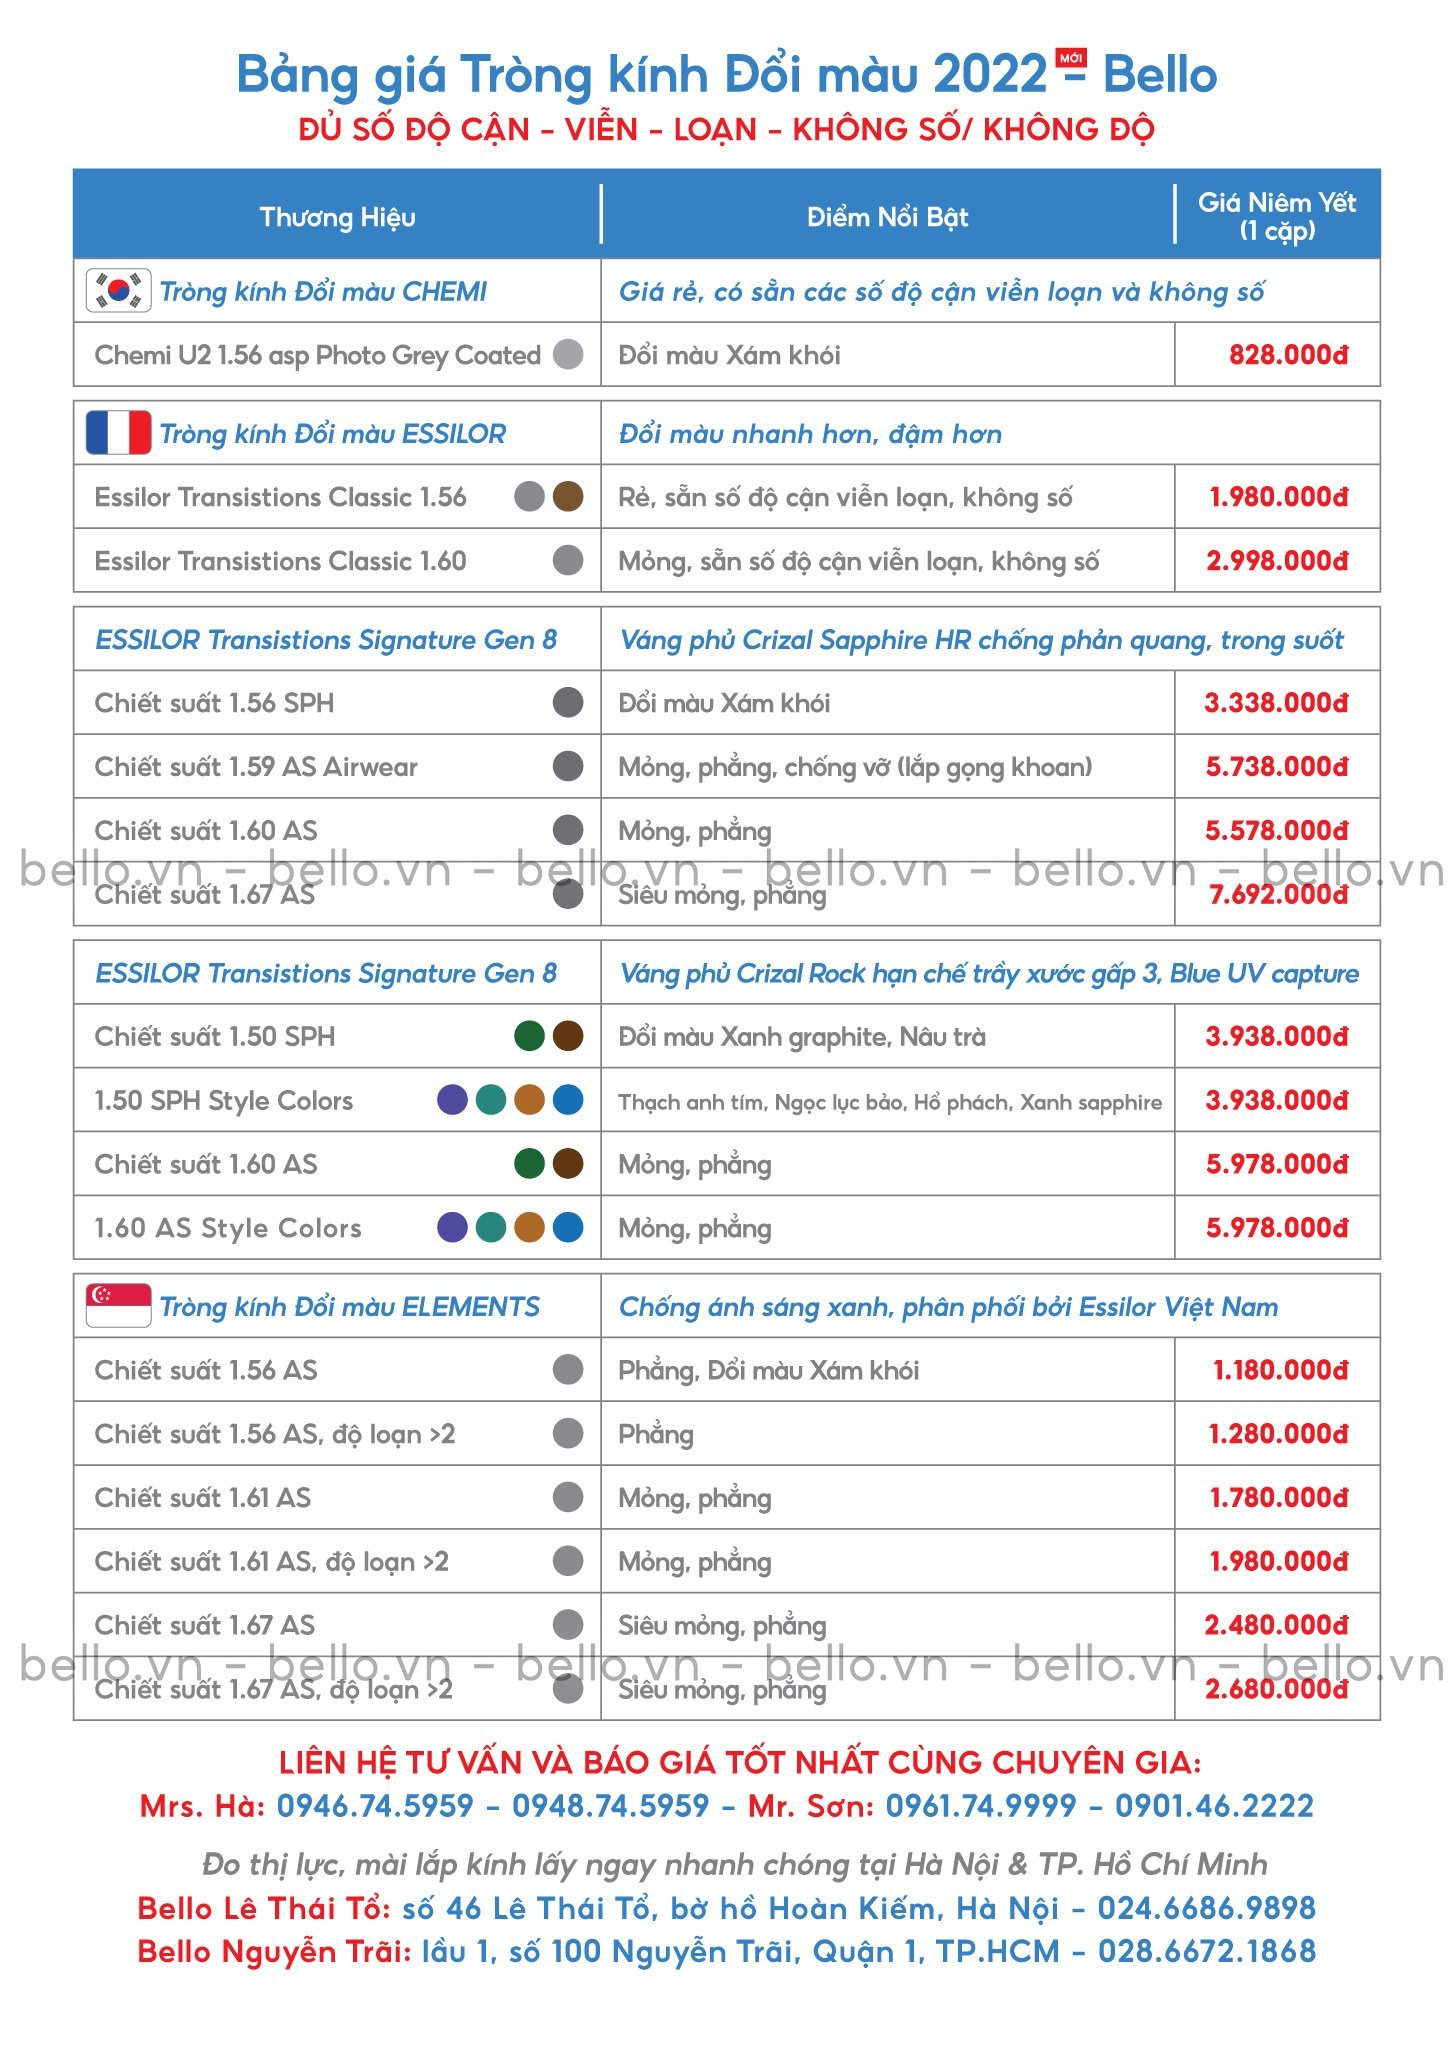
Task: Click the red MỚI badge in title
Action: (1072, 58)
